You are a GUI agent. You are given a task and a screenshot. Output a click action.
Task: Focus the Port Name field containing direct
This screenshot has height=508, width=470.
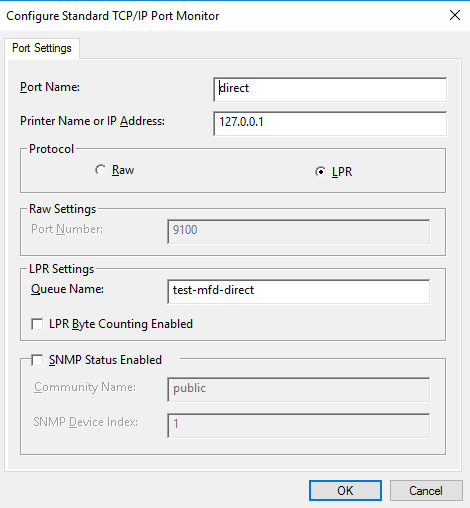[330, 90]
